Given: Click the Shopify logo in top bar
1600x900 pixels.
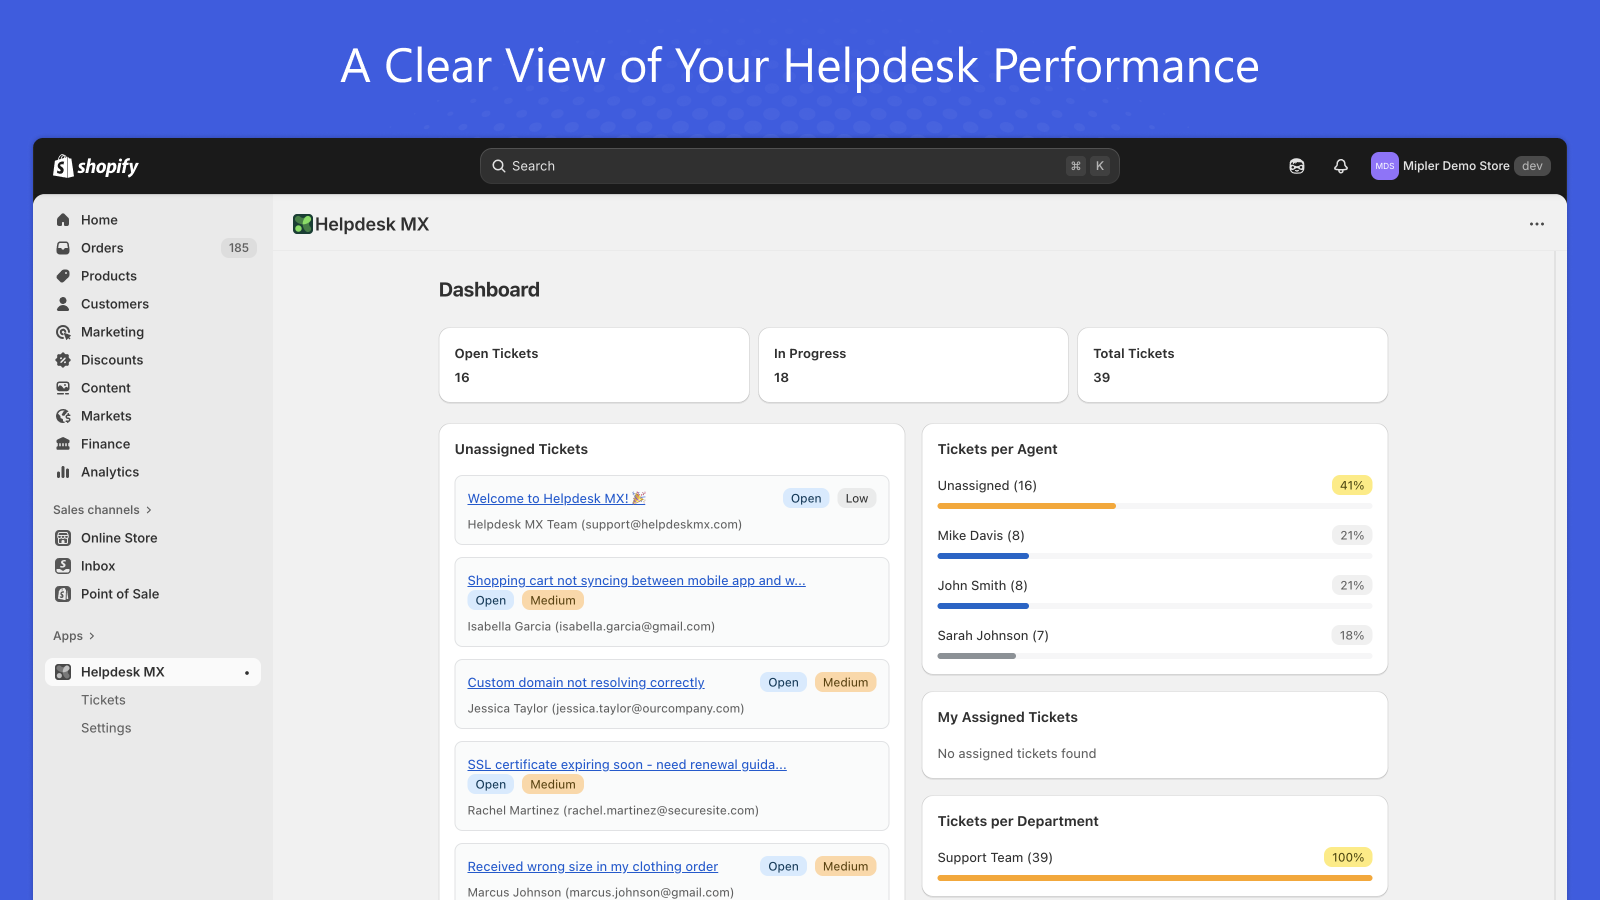Looking at the screenshot, I should click(96, 166).
